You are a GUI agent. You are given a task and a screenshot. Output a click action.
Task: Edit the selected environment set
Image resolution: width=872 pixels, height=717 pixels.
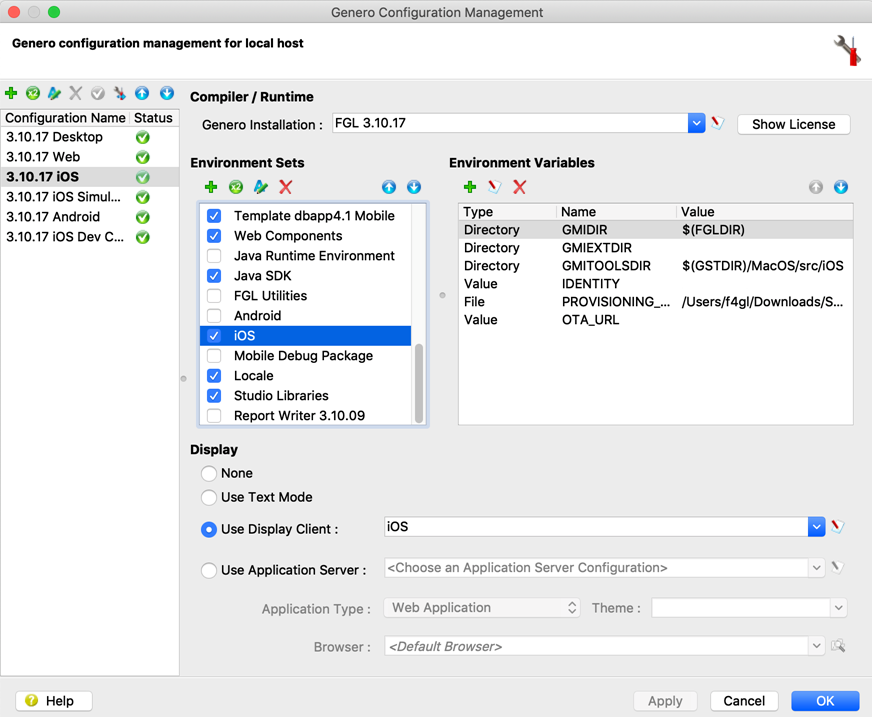click(x=260, y=187)
